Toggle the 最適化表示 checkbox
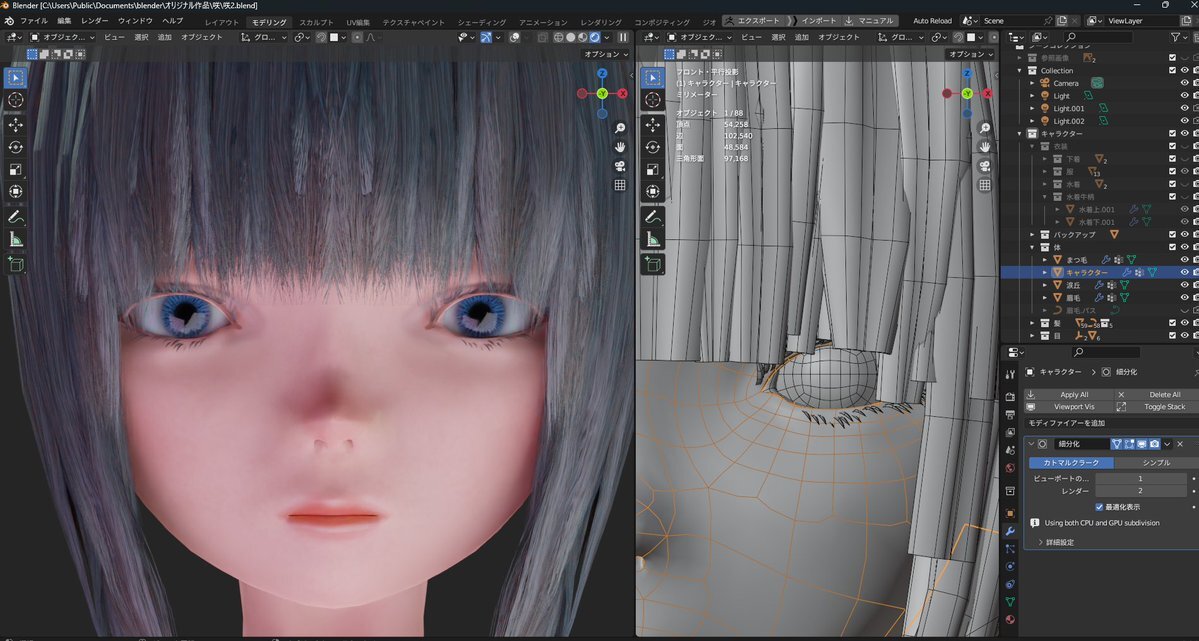The width and height of the screenshot is (1199, 641). [x=1100, y=507]
